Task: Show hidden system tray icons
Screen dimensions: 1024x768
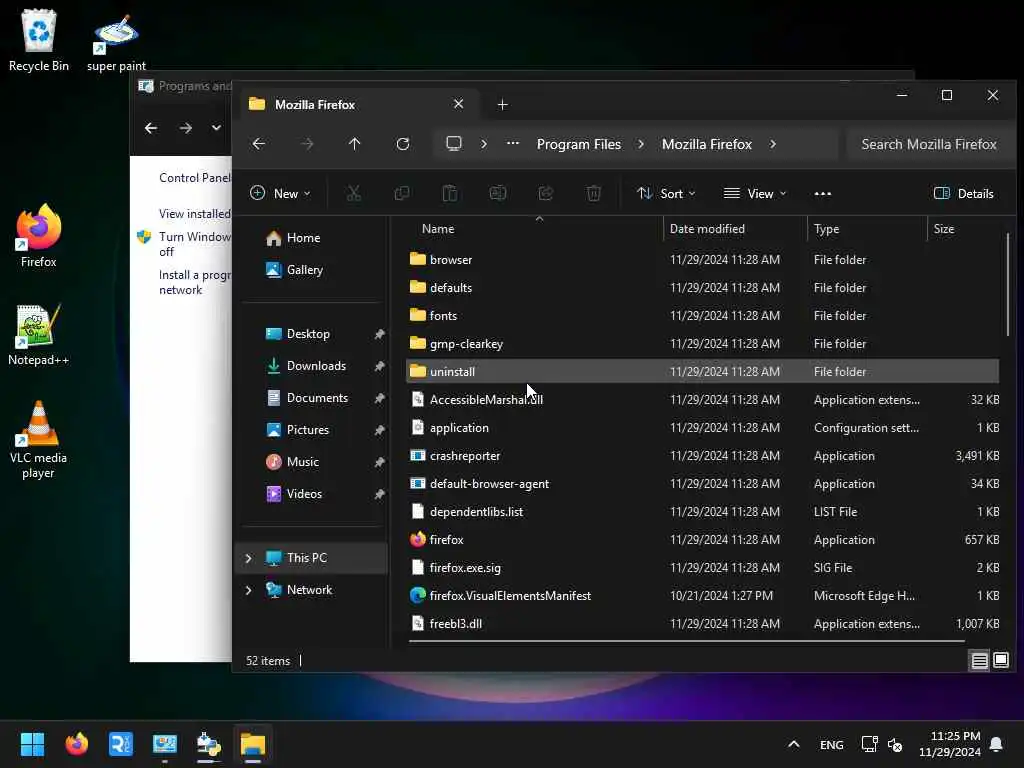Action: pyautogui.click(x=793, y=744)
